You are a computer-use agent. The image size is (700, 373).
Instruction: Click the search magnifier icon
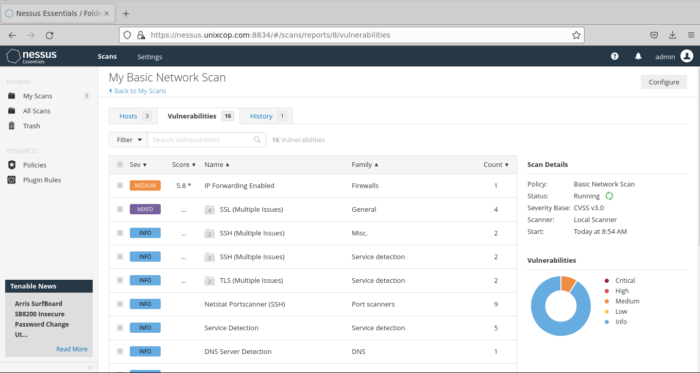257,140
